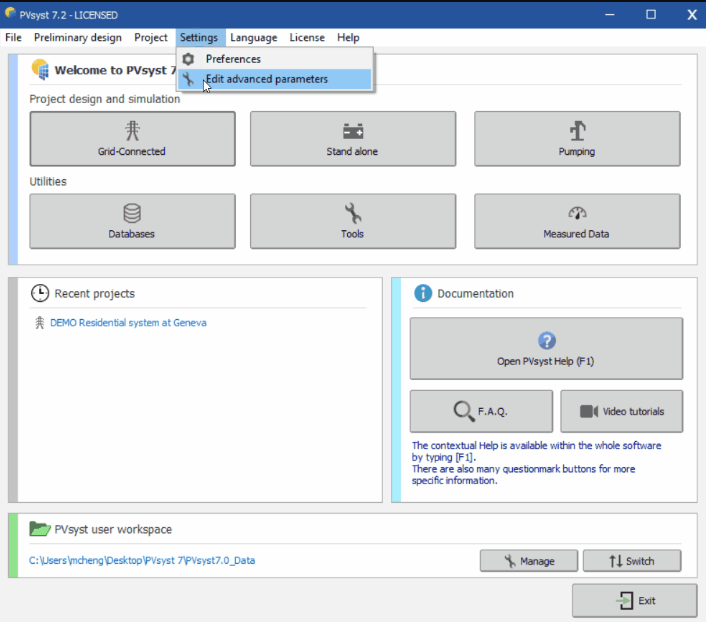This screenshot has height=622, width=706.
Task: Open DEMO Residential system at Geneva
Action: (128, 322)
